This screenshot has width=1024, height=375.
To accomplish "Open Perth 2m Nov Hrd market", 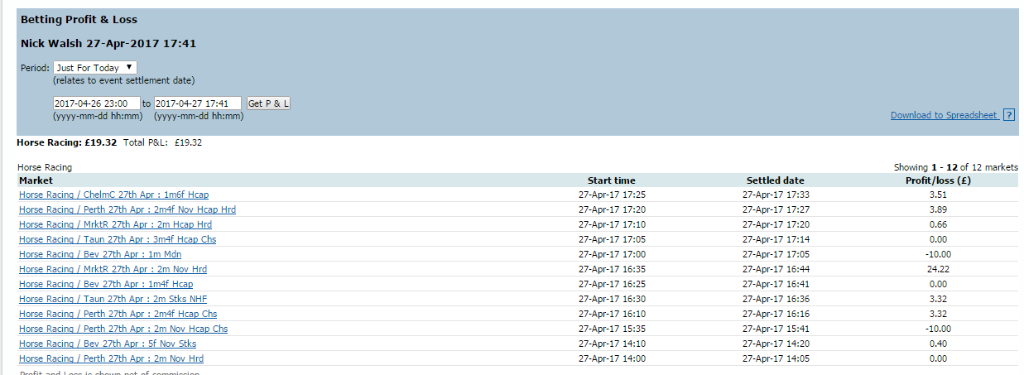I will [111, 359].
